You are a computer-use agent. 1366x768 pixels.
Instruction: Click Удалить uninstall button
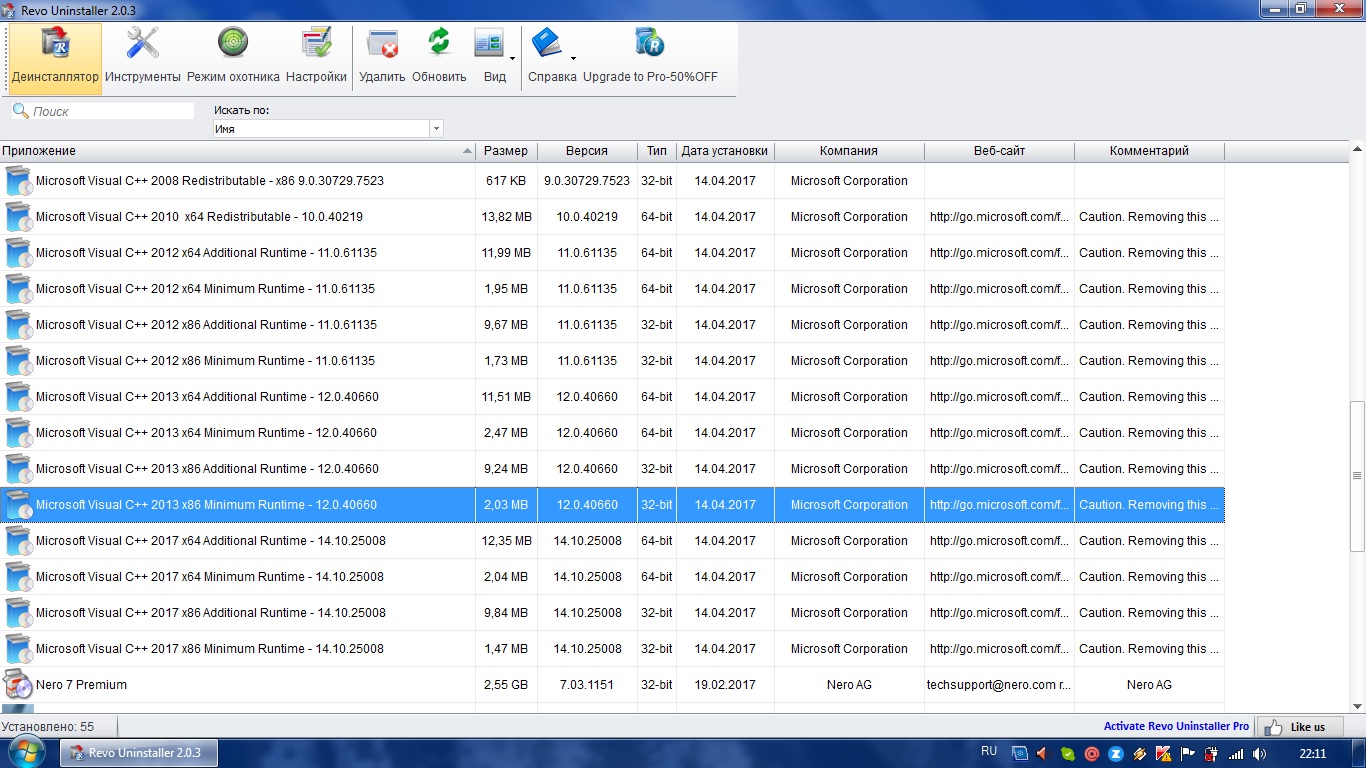(382, 58)
